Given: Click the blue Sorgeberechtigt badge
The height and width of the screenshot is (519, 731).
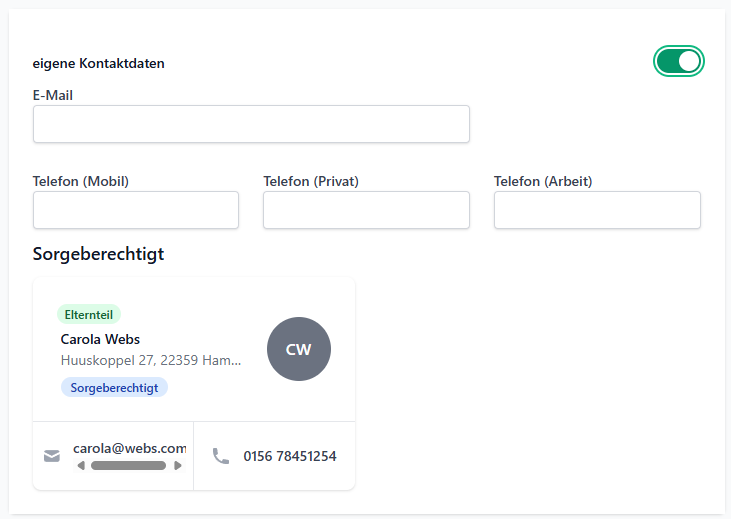Looking at the screenshot, I should tap(114, 387).
